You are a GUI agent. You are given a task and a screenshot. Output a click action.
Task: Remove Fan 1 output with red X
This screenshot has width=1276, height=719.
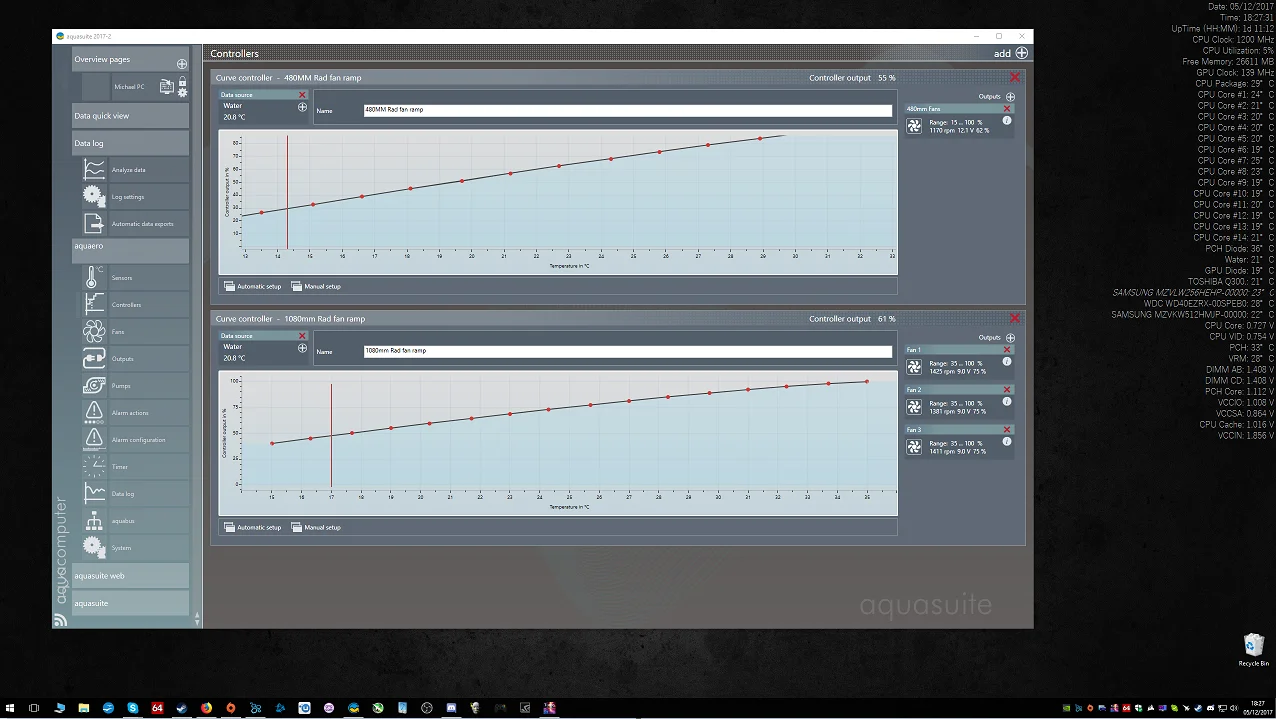click(1007, 350)
